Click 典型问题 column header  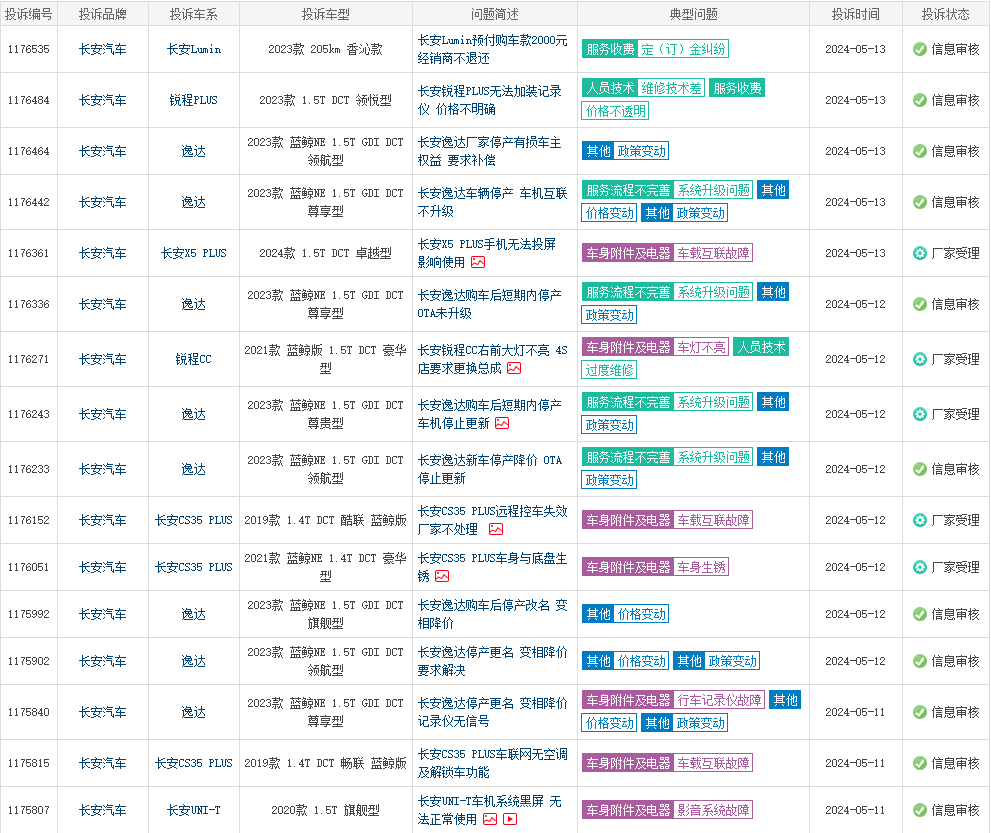[x=693, y=14]
